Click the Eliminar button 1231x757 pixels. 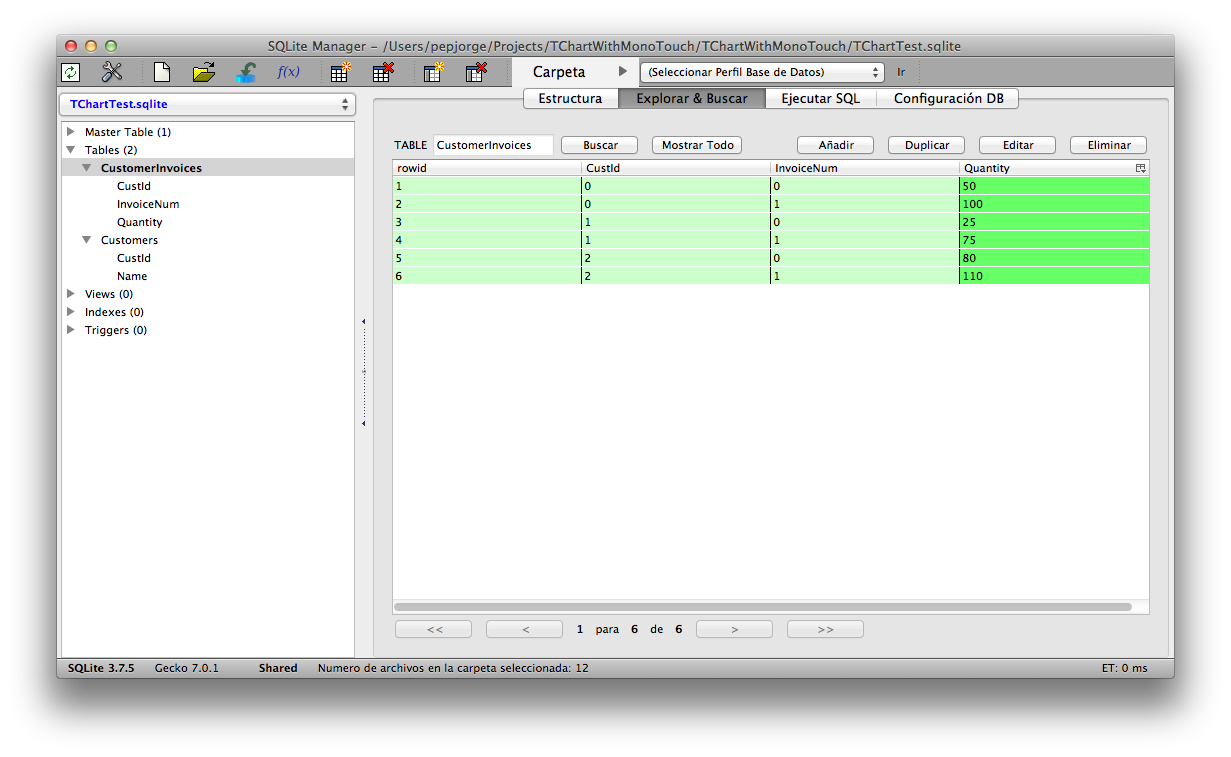tap(1109, 145)
